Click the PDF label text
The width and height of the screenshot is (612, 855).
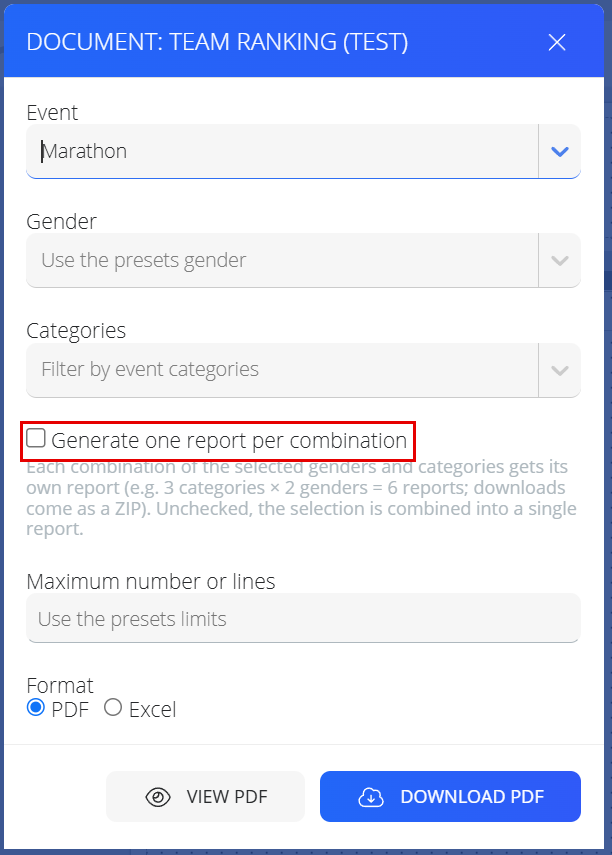[70, 709]
